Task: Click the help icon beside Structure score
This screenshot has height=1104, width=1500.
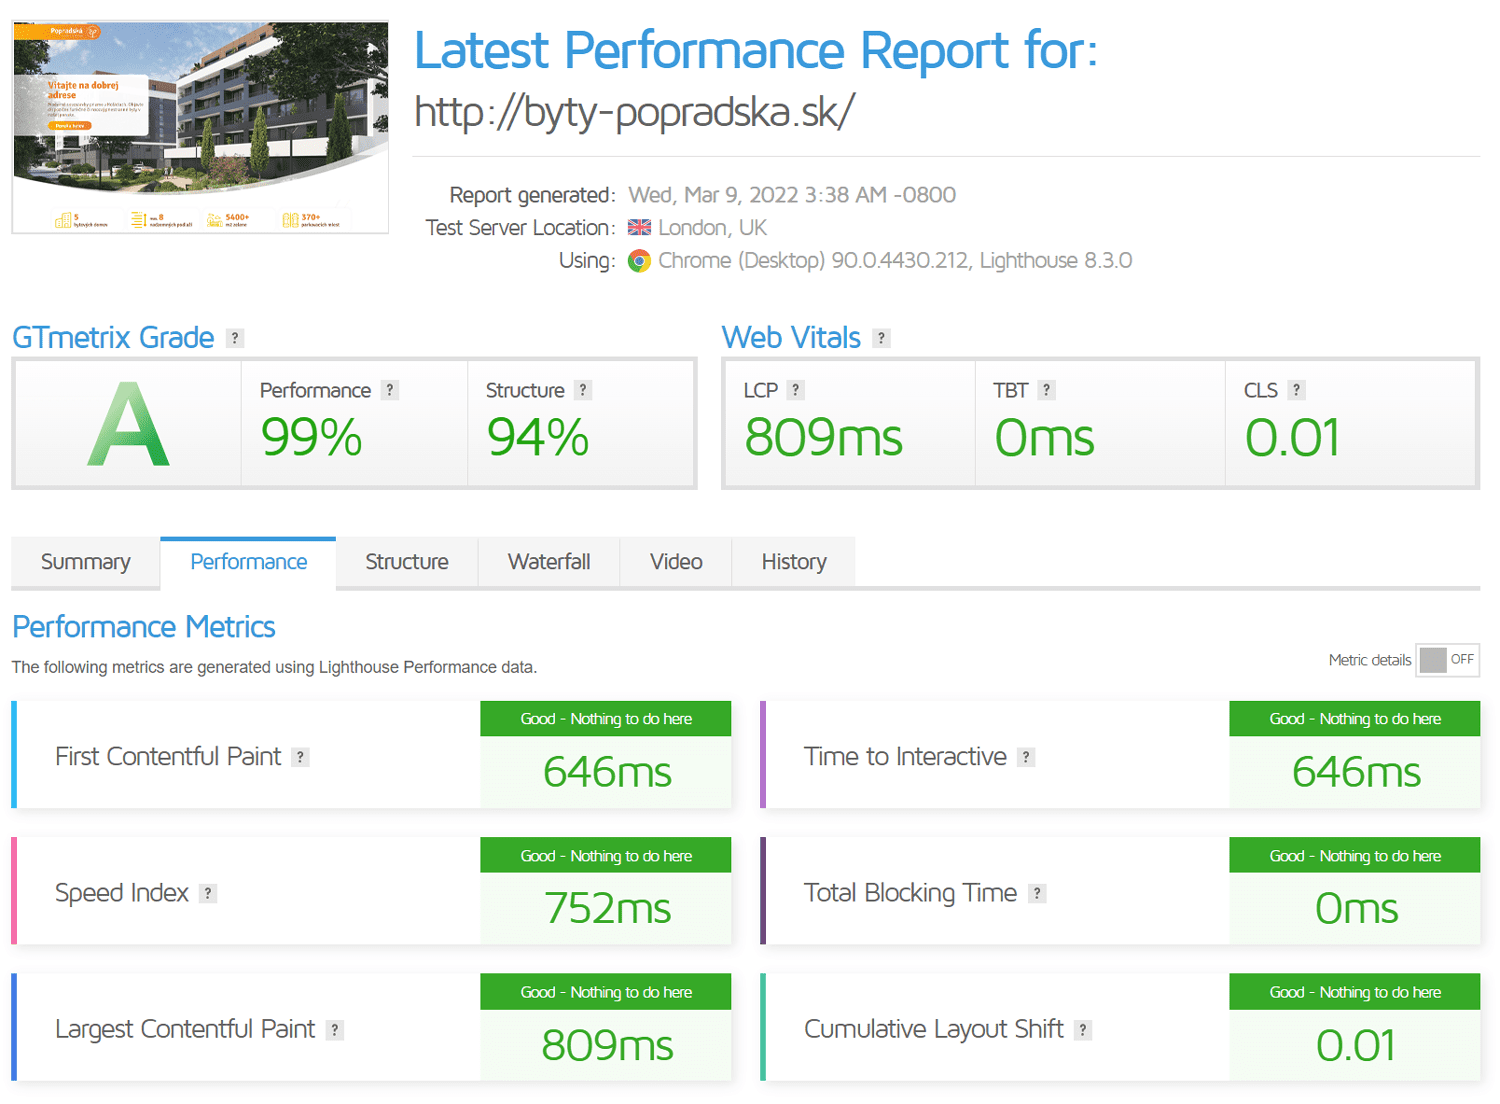Action: point(583,390)
